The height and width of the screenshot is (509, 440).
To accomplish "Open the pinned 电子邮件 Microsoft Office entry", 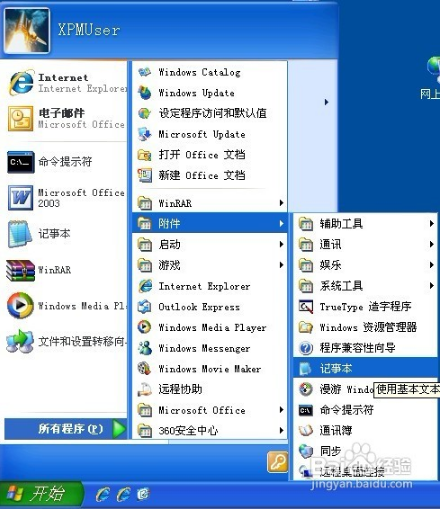I will coord(66,118).
